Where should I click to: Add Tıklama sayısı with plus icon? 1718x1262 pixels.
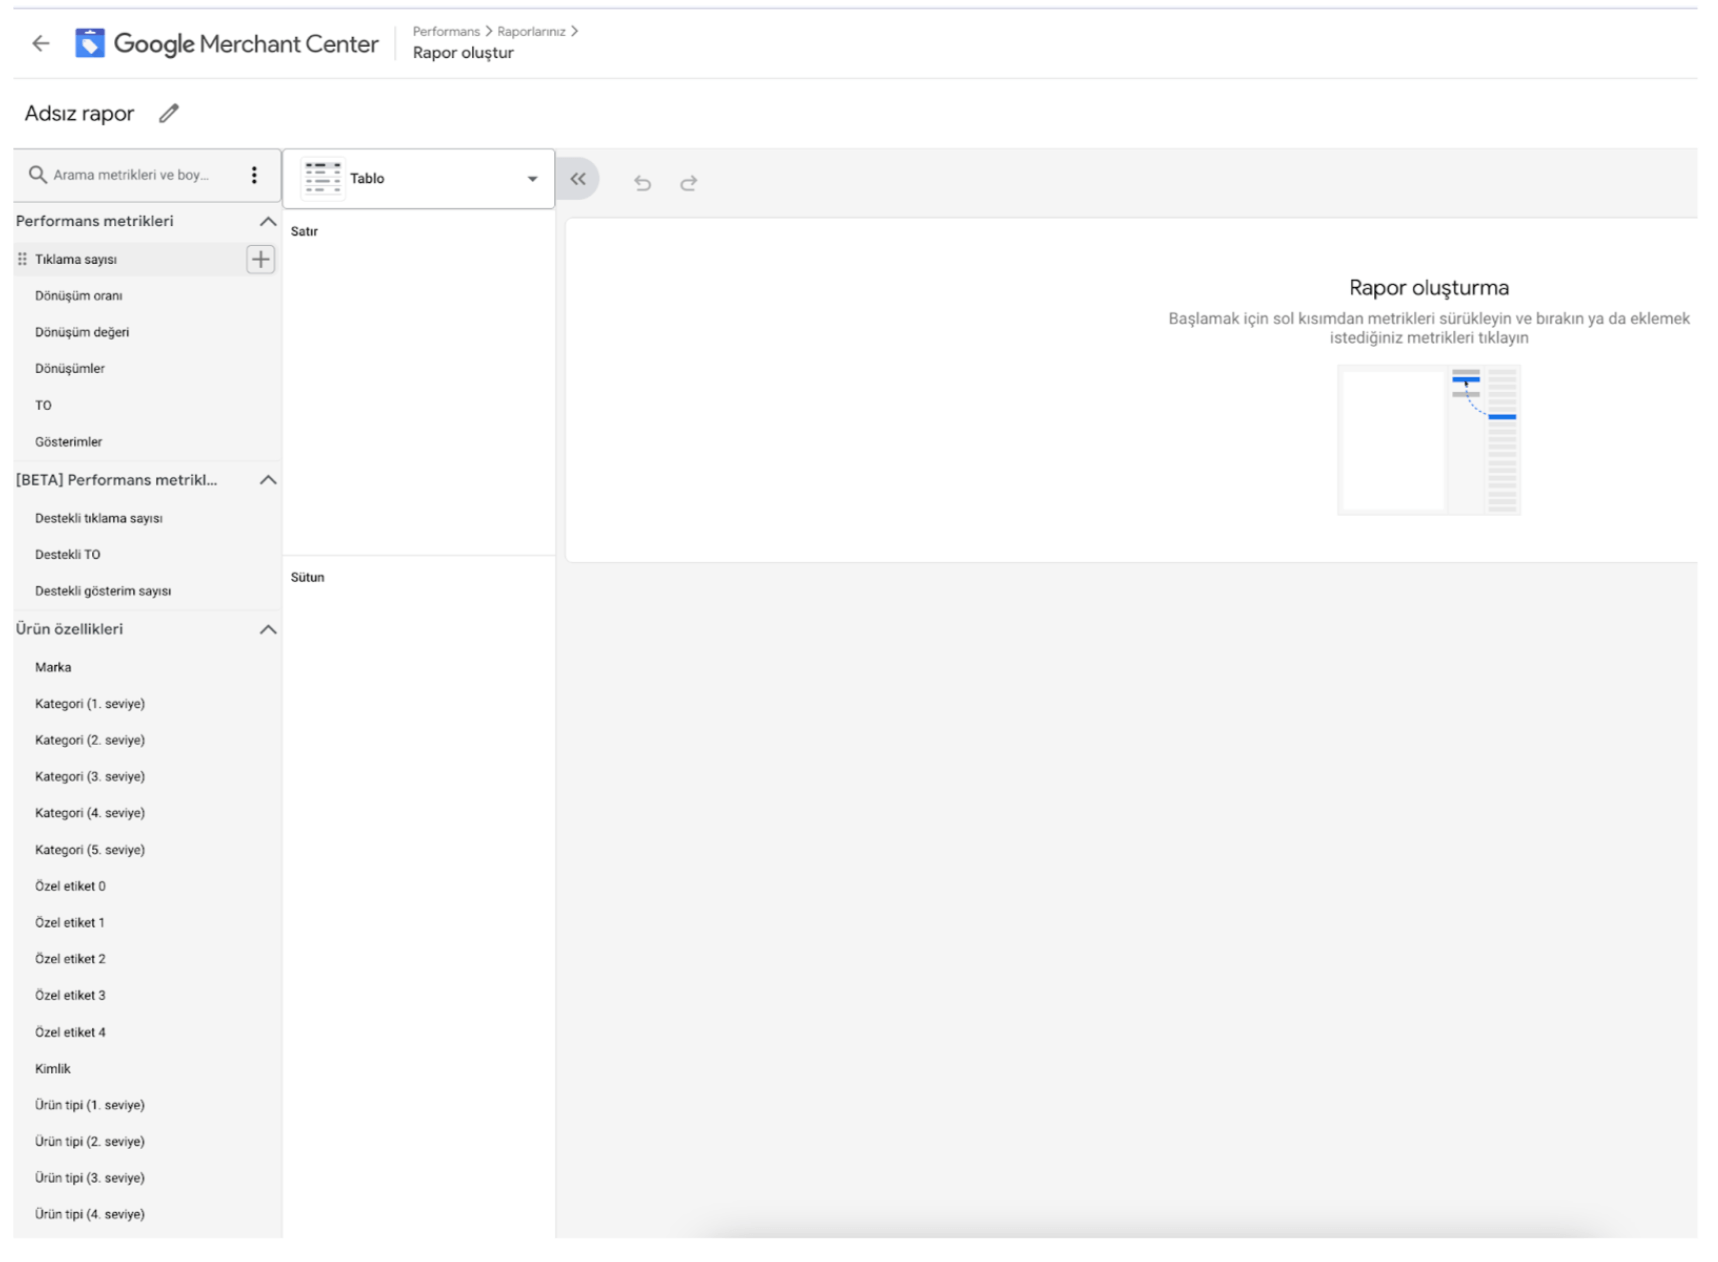pos(260,259)
